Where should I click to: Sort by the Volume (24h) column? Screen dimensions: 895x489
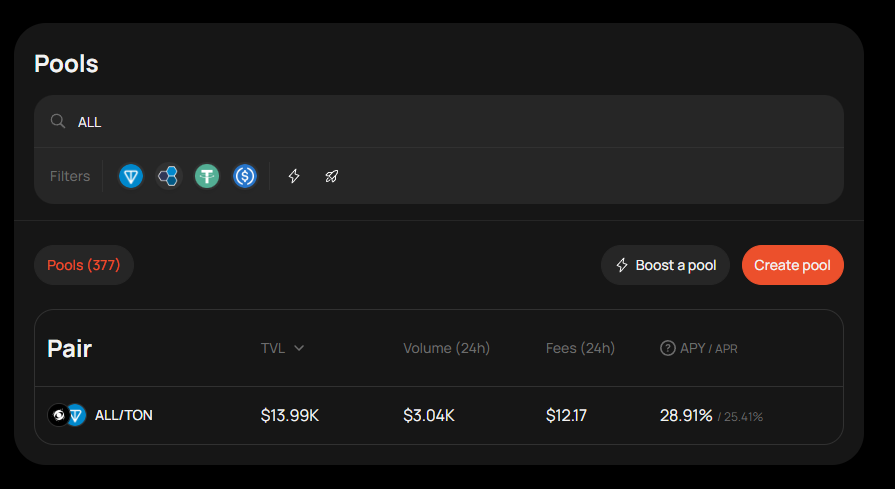pos(446,348)
